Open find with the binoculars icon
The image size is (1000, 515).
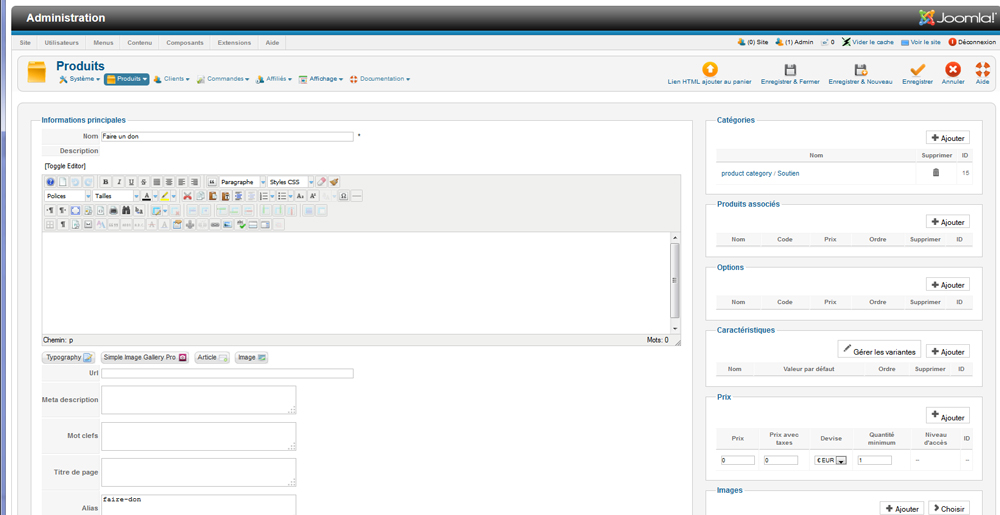(x=126, y=210)
